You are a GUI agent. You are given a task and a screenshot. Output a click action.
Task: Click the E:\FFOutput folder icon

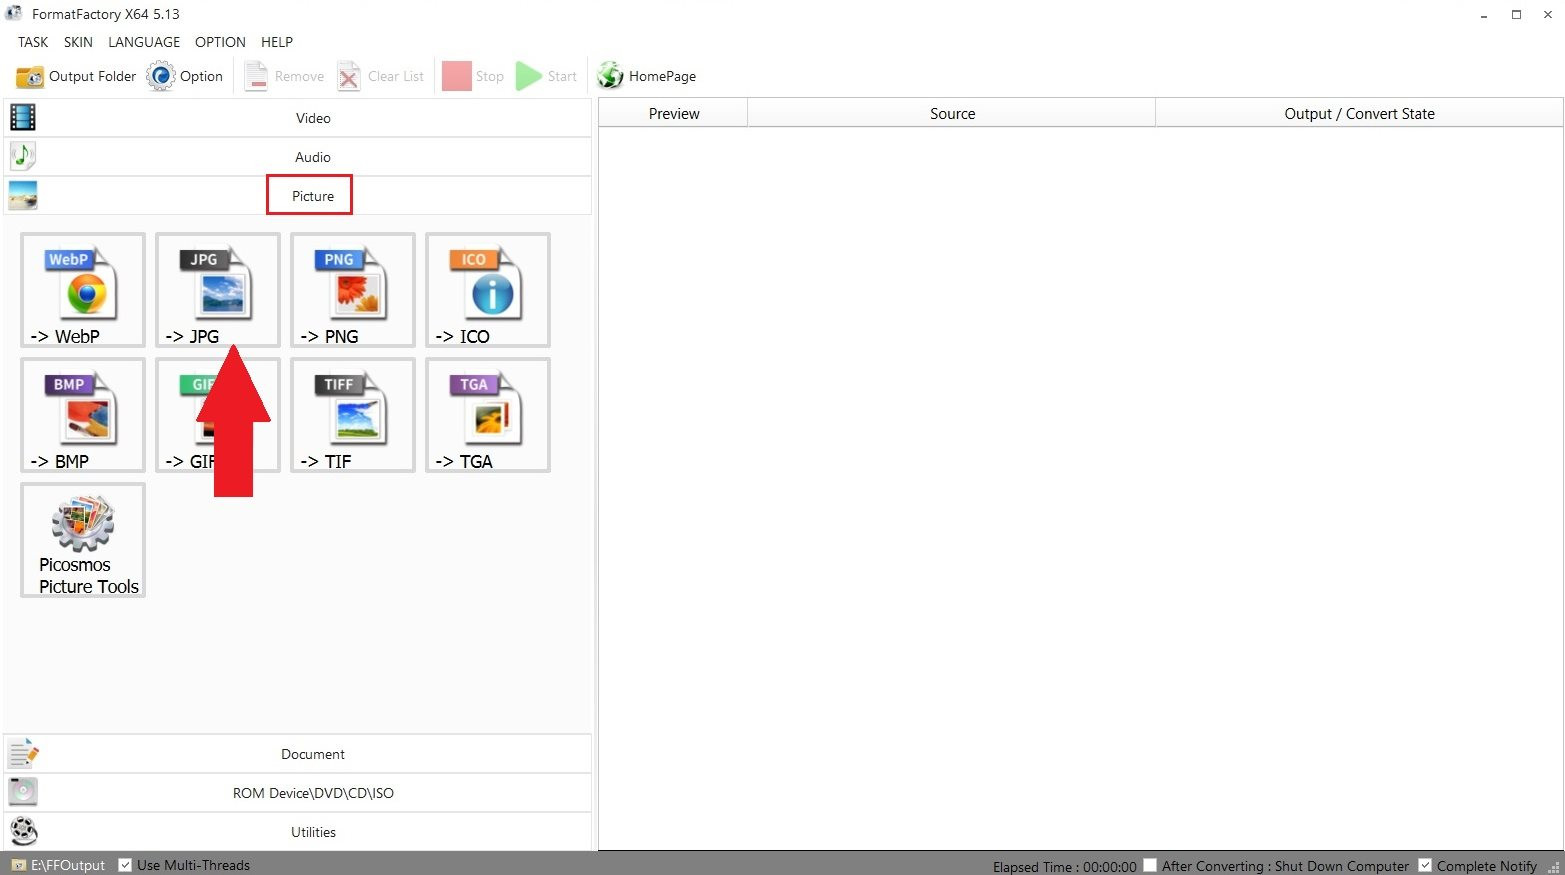pos(18,865)
